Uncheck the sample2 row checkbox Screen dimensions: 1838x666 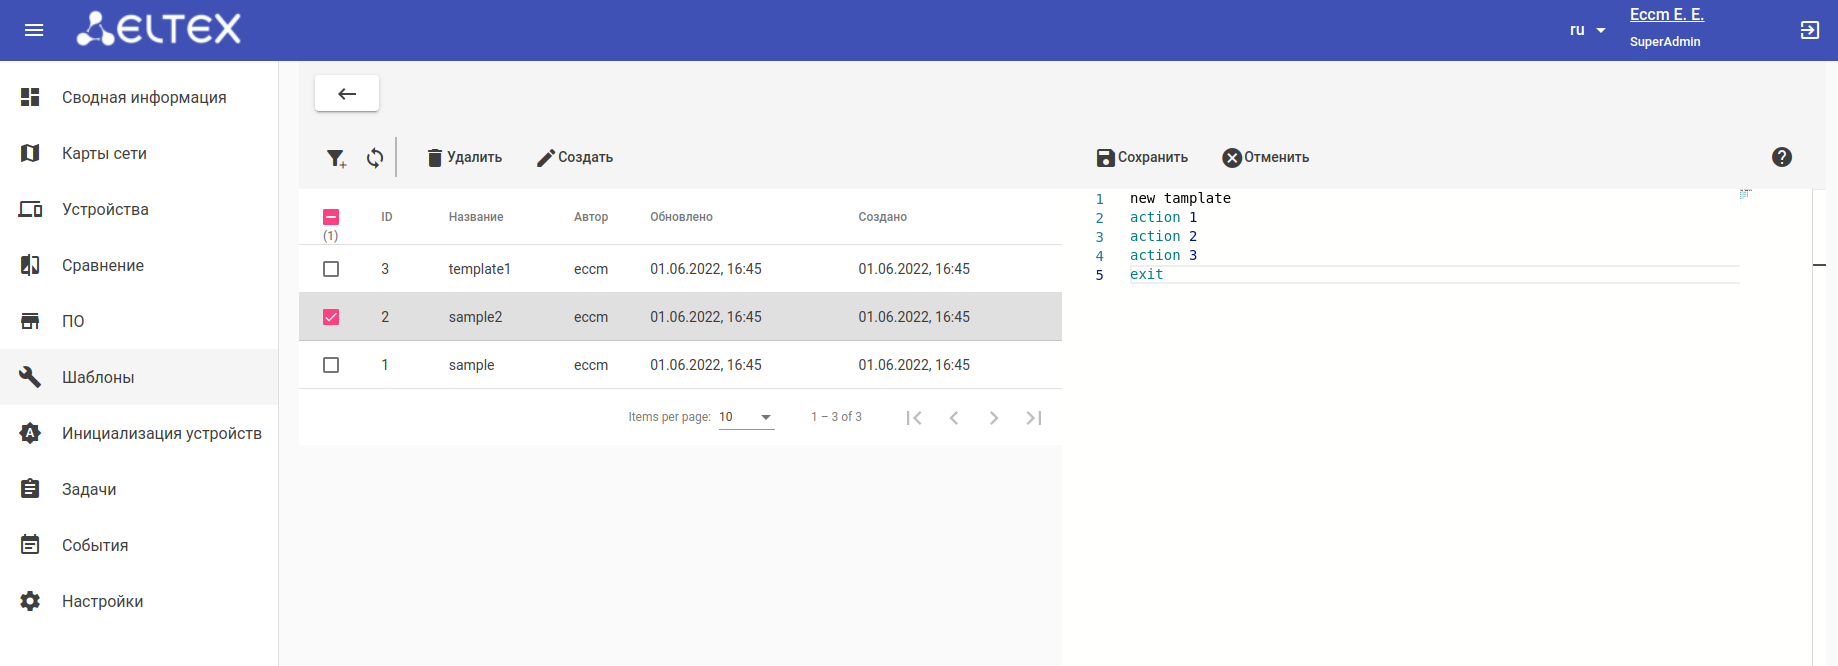pos(331,317)
